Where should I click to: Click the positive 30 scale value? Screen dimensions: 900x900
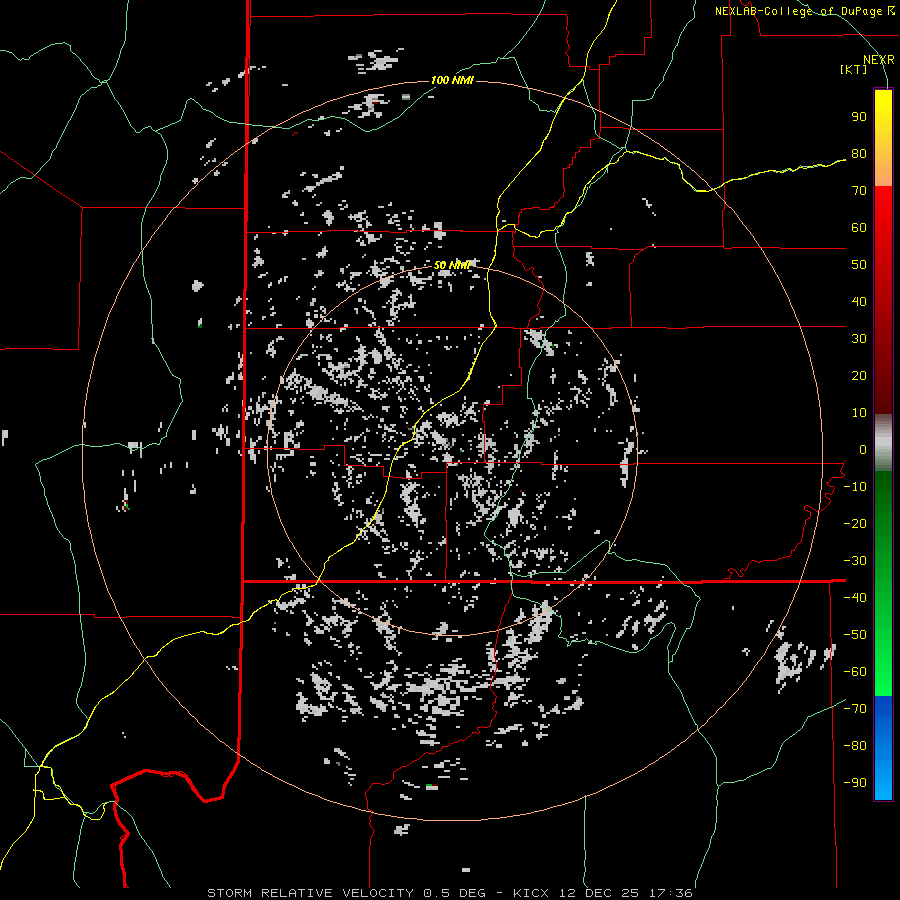tap(859, 339)
